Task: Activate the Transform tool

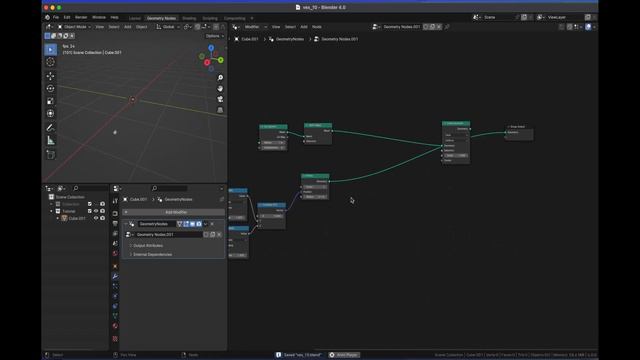Action: coord(51,113)
